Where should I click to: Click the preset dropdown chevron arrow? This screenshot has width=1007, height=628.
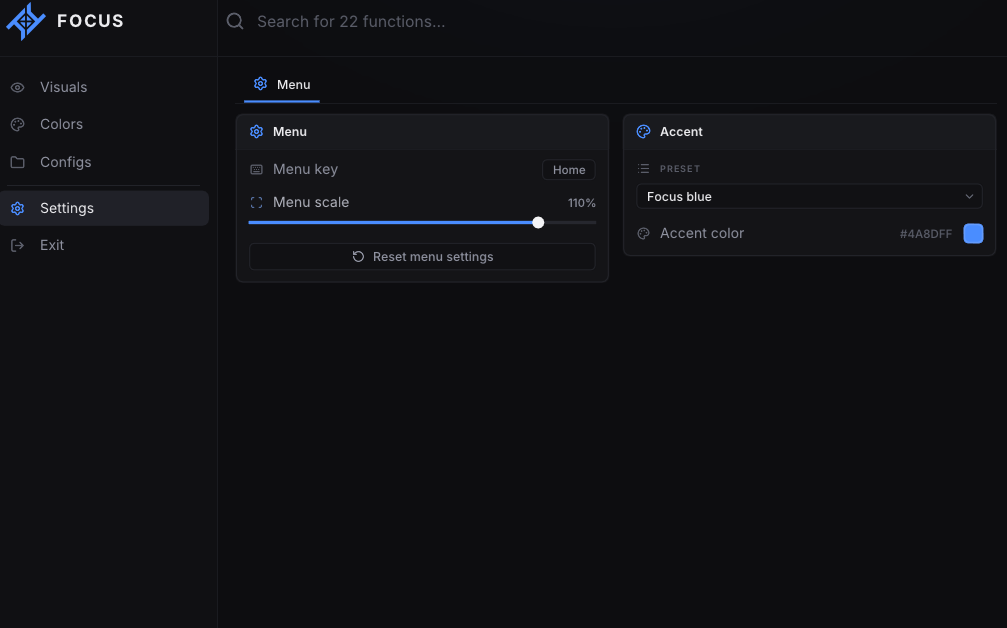(969, 196)
